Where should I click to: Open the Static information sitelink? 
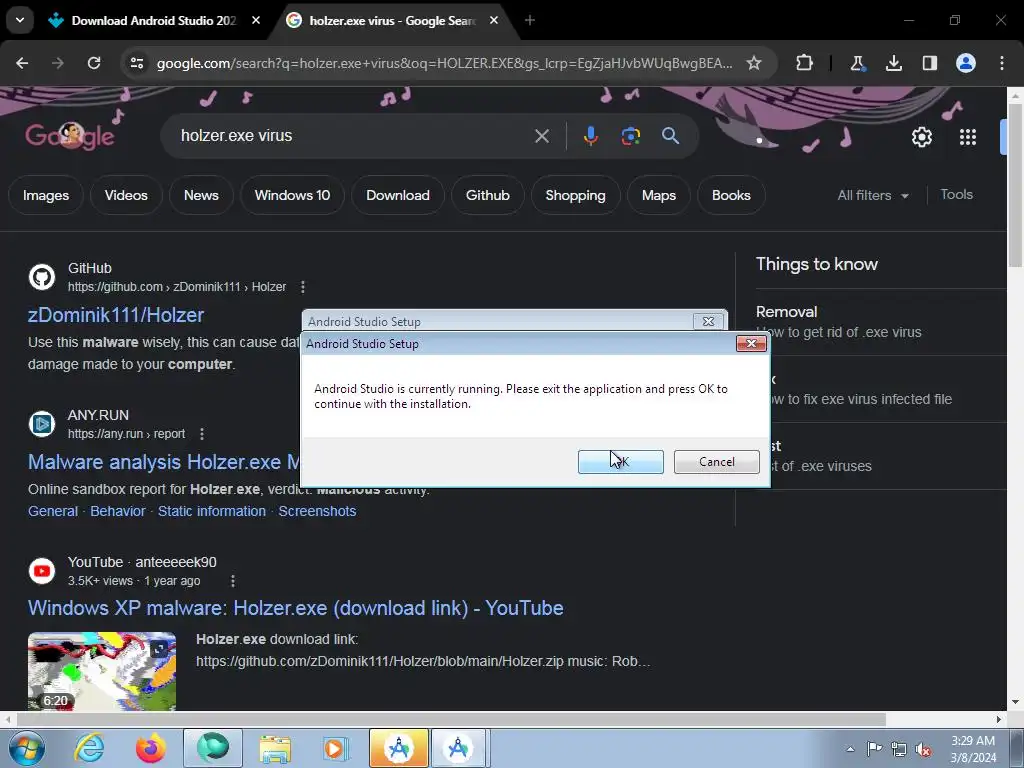coord(212,511)
